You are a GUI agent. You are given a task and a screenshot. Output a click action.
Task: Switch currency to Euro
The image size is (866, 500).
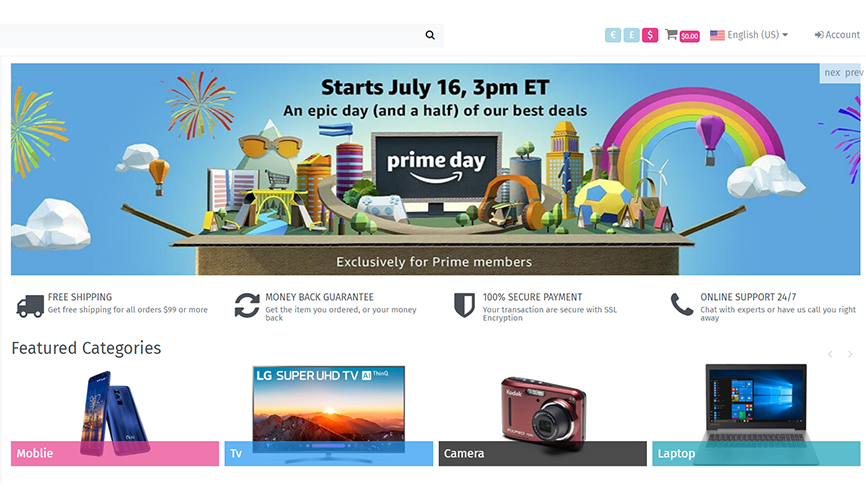tap(612, 35)
